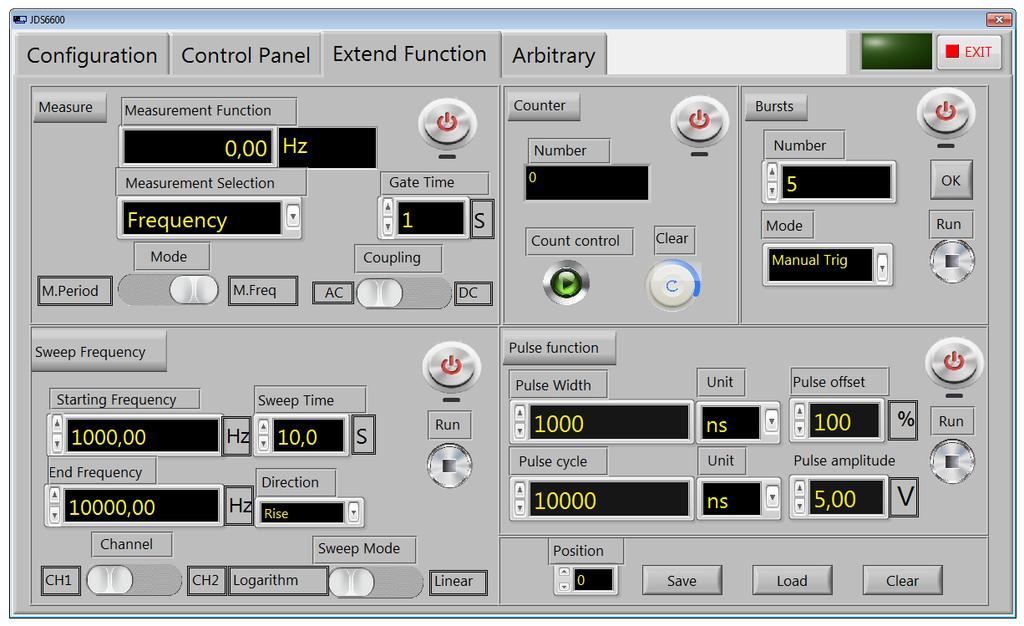Click the circular Clear counter knob
Screen dimensions: 1024x626
coord(673,286)
